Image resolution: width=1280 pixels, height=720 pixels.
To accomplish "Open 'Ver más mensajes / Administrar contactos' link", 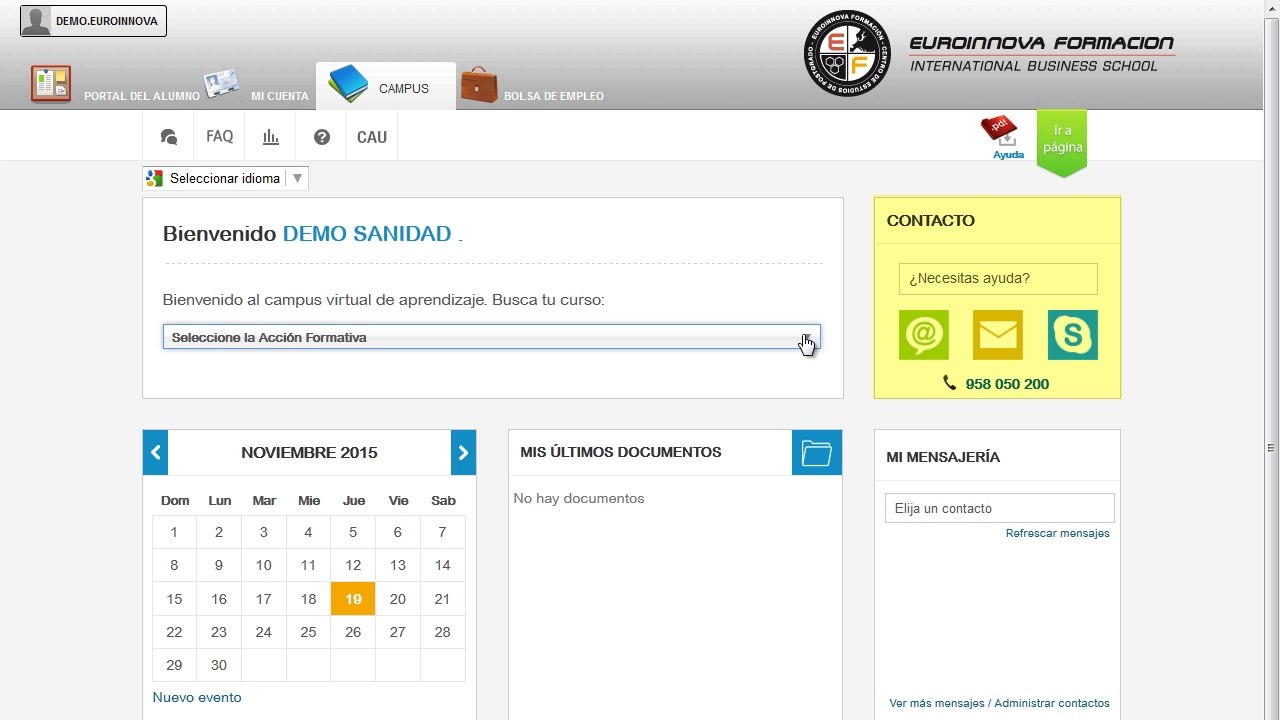I will click(x=999, y=703).
